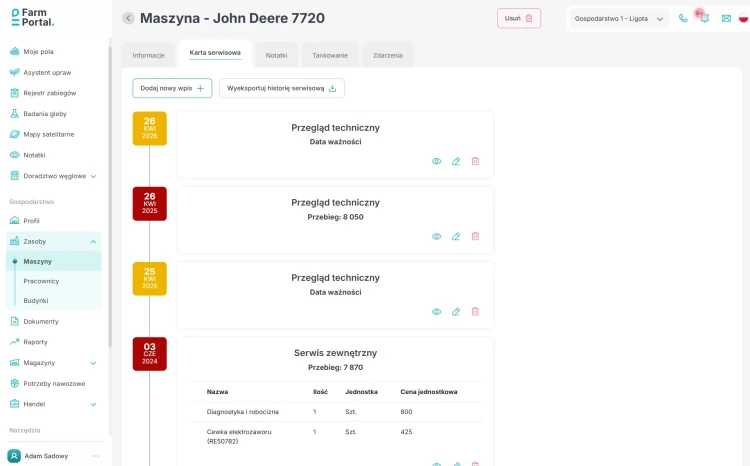
Task: Click the Nazwa column header
Action: click(x=217, y=392)
